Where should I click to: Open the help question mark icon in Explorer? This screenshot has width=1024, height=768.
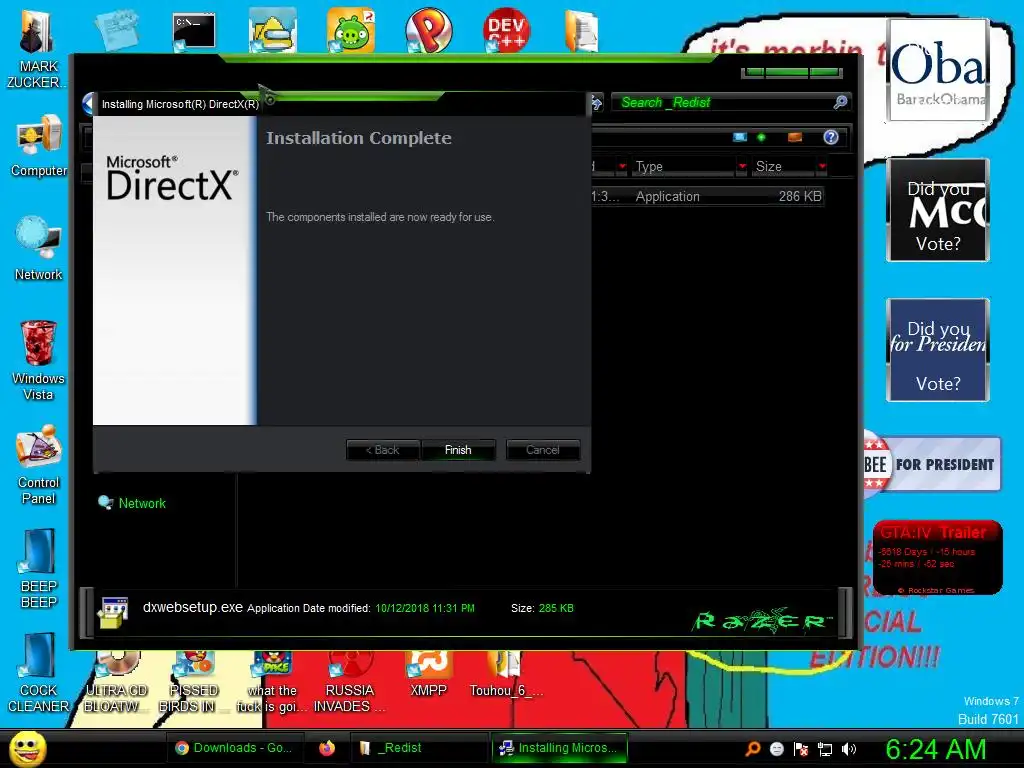click(x=831, y=137)
